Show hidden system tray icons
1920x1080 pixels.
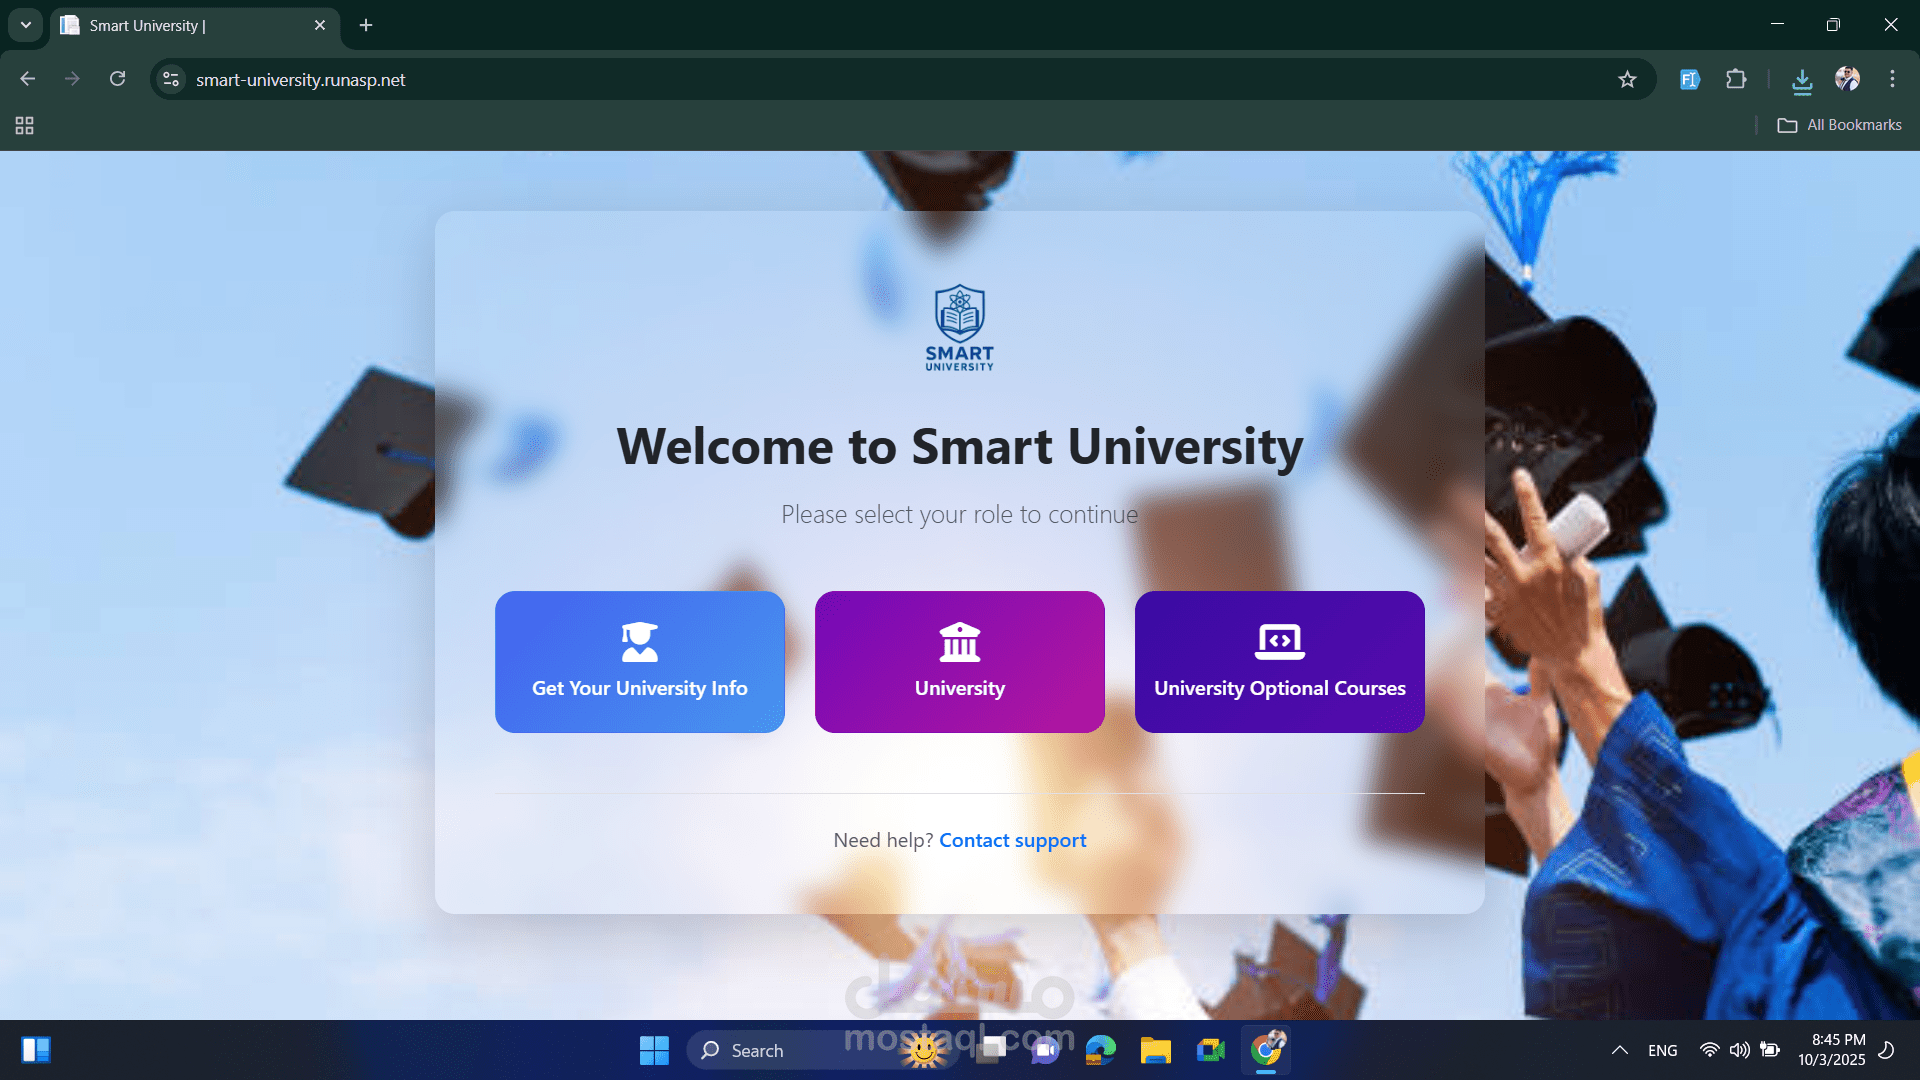coord(1620,1050)
